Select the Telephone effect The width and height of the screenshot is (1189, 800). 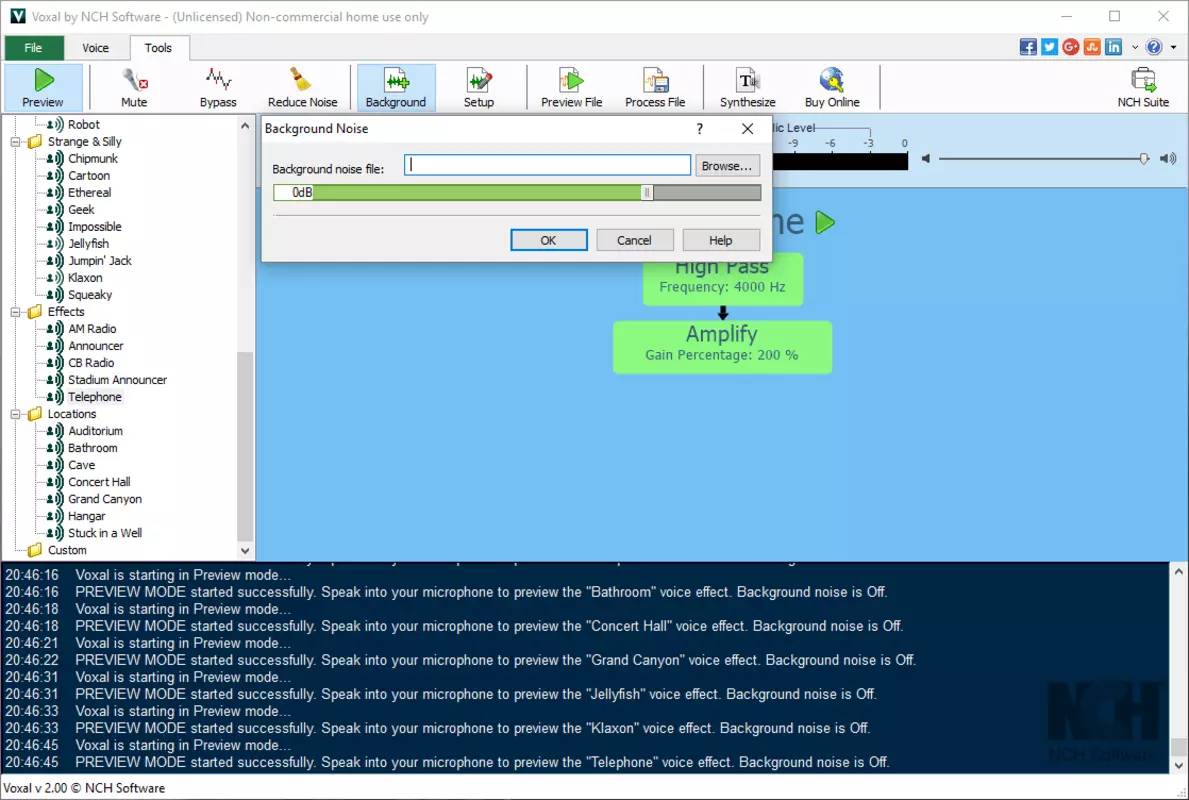tap(95, 397)
